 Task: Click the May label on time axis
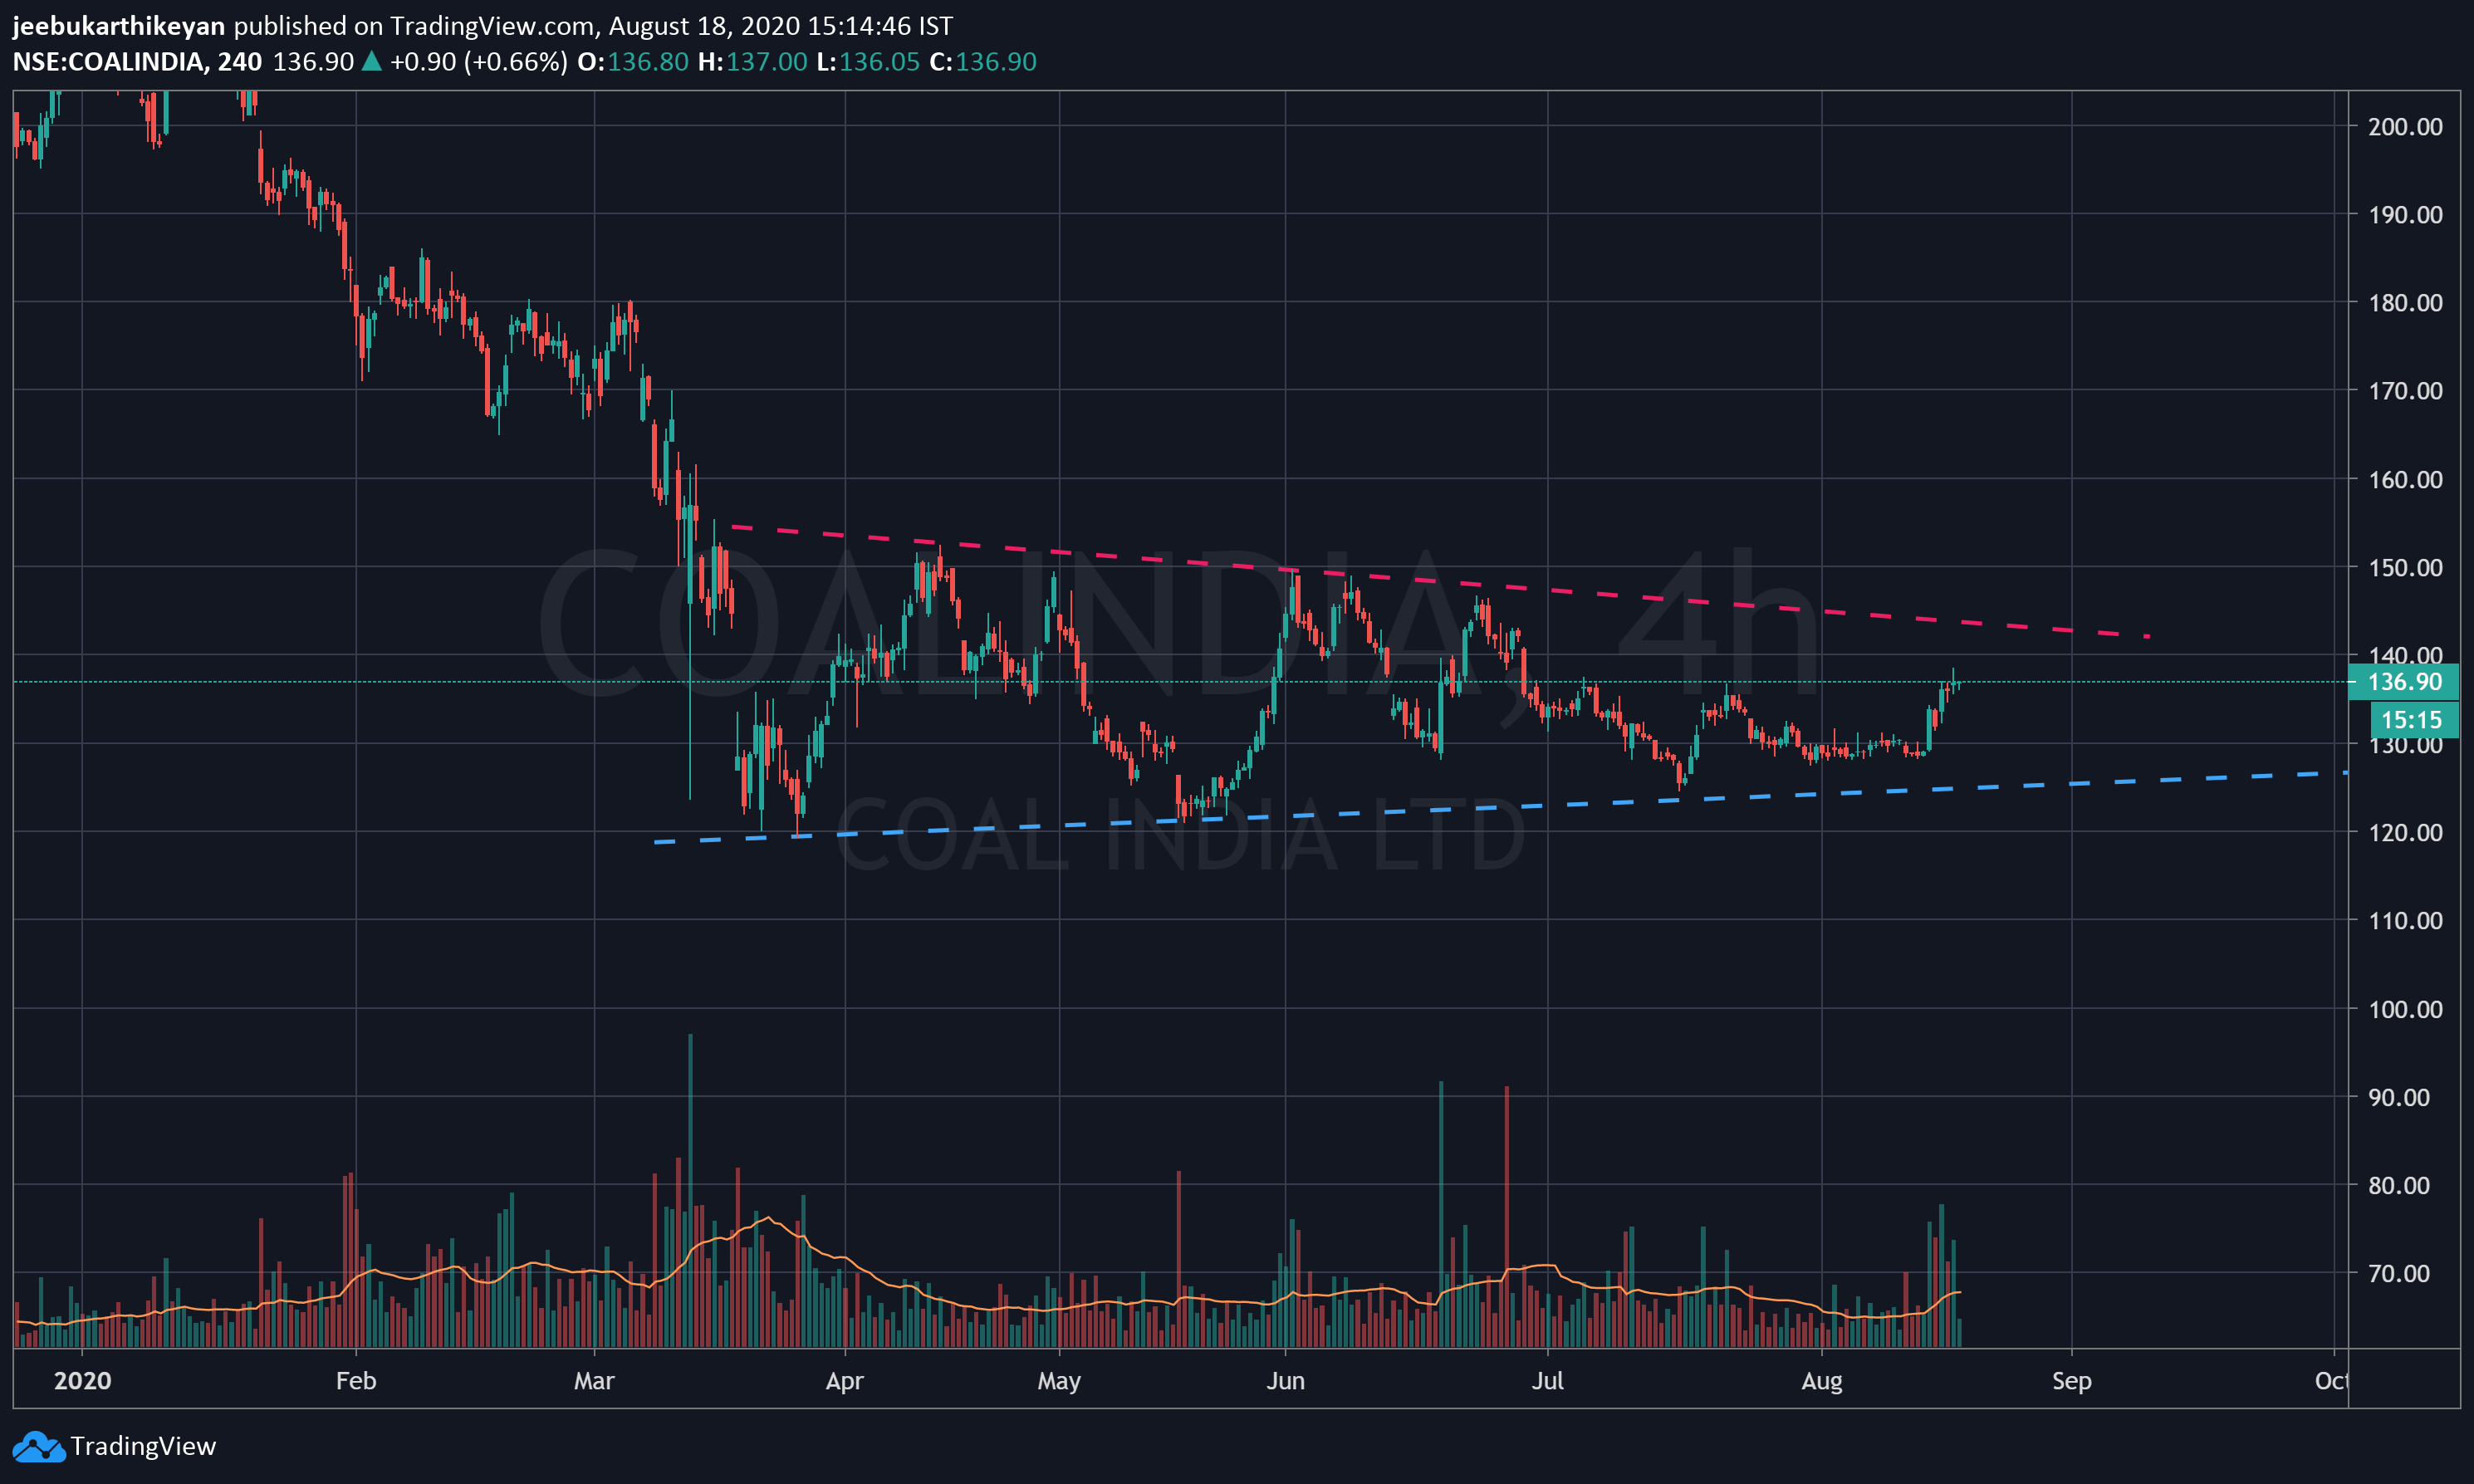pos(1059,1381)
